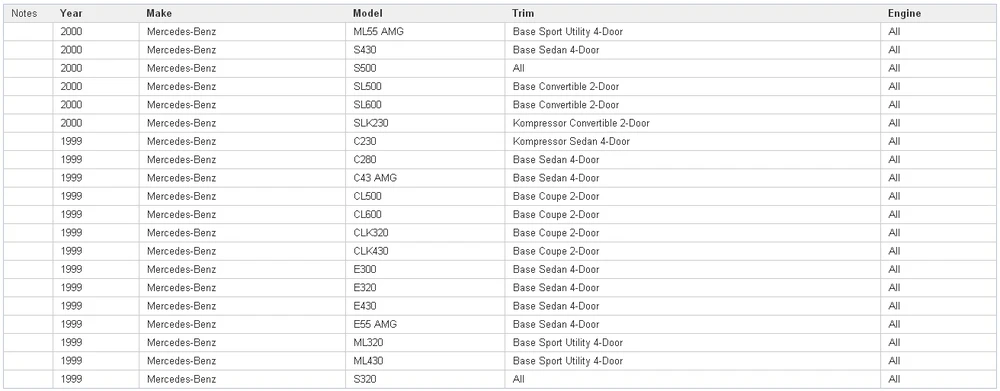Screen dimensions: 1000x391
Task: Click the Model column header
Action: pyautogui.click(x=425, y=13)
